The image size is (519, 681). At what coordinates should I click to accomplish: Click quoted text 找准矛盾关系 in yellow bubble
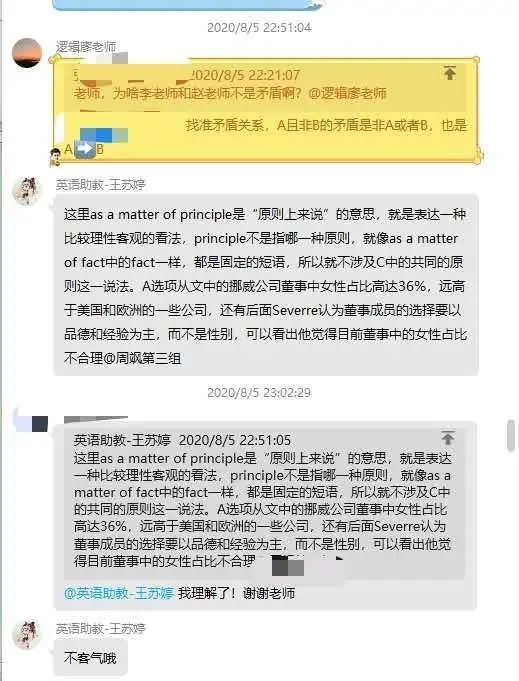pyautogui.click(x=225, y=125)
